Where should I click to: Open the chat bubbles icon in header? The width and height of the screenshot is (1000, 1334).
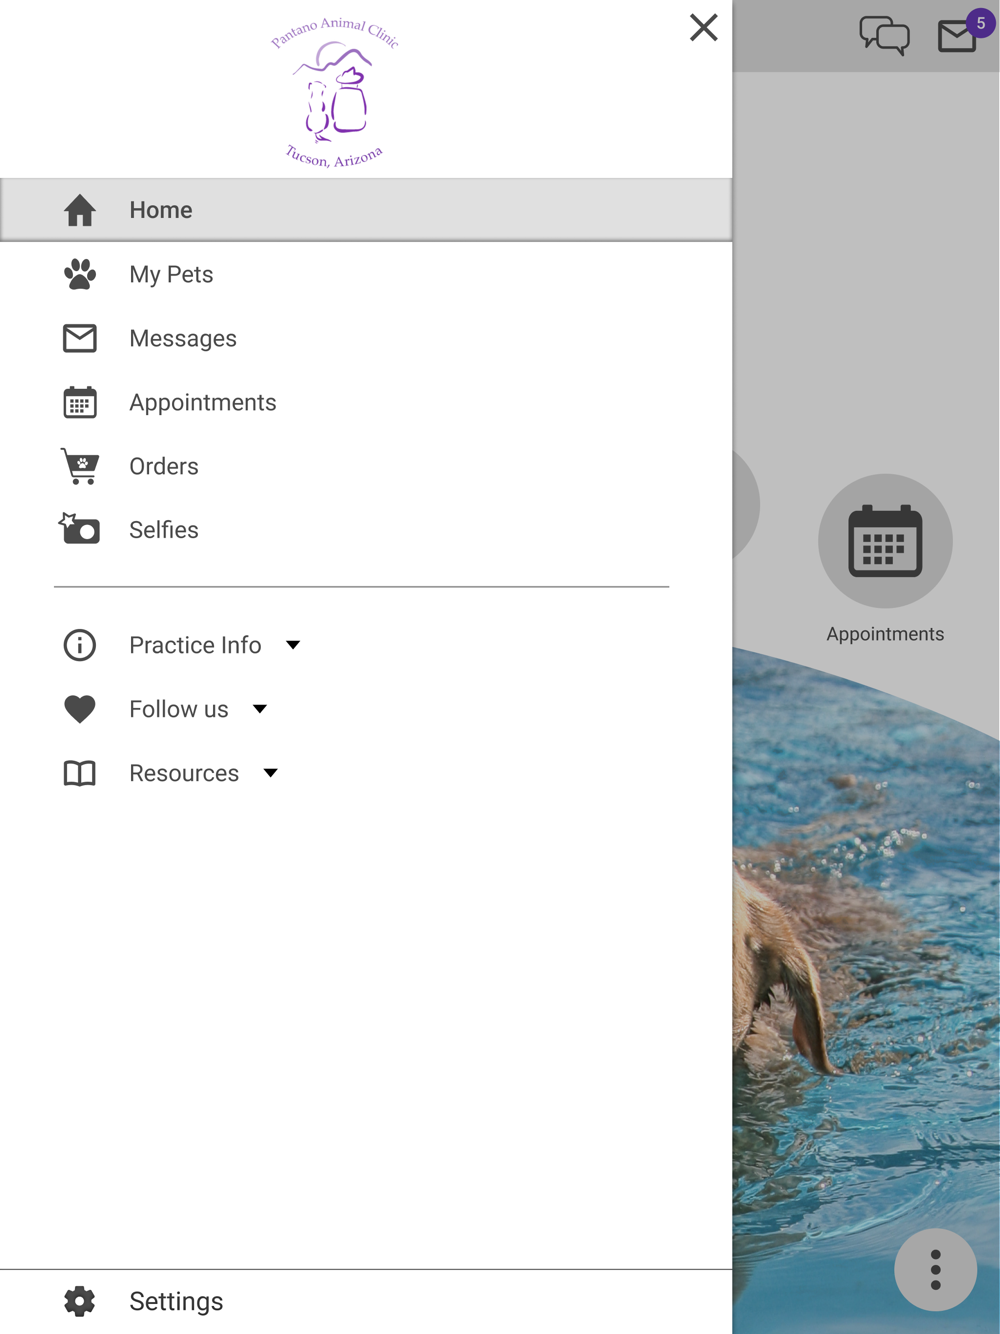tap(885, 35)
